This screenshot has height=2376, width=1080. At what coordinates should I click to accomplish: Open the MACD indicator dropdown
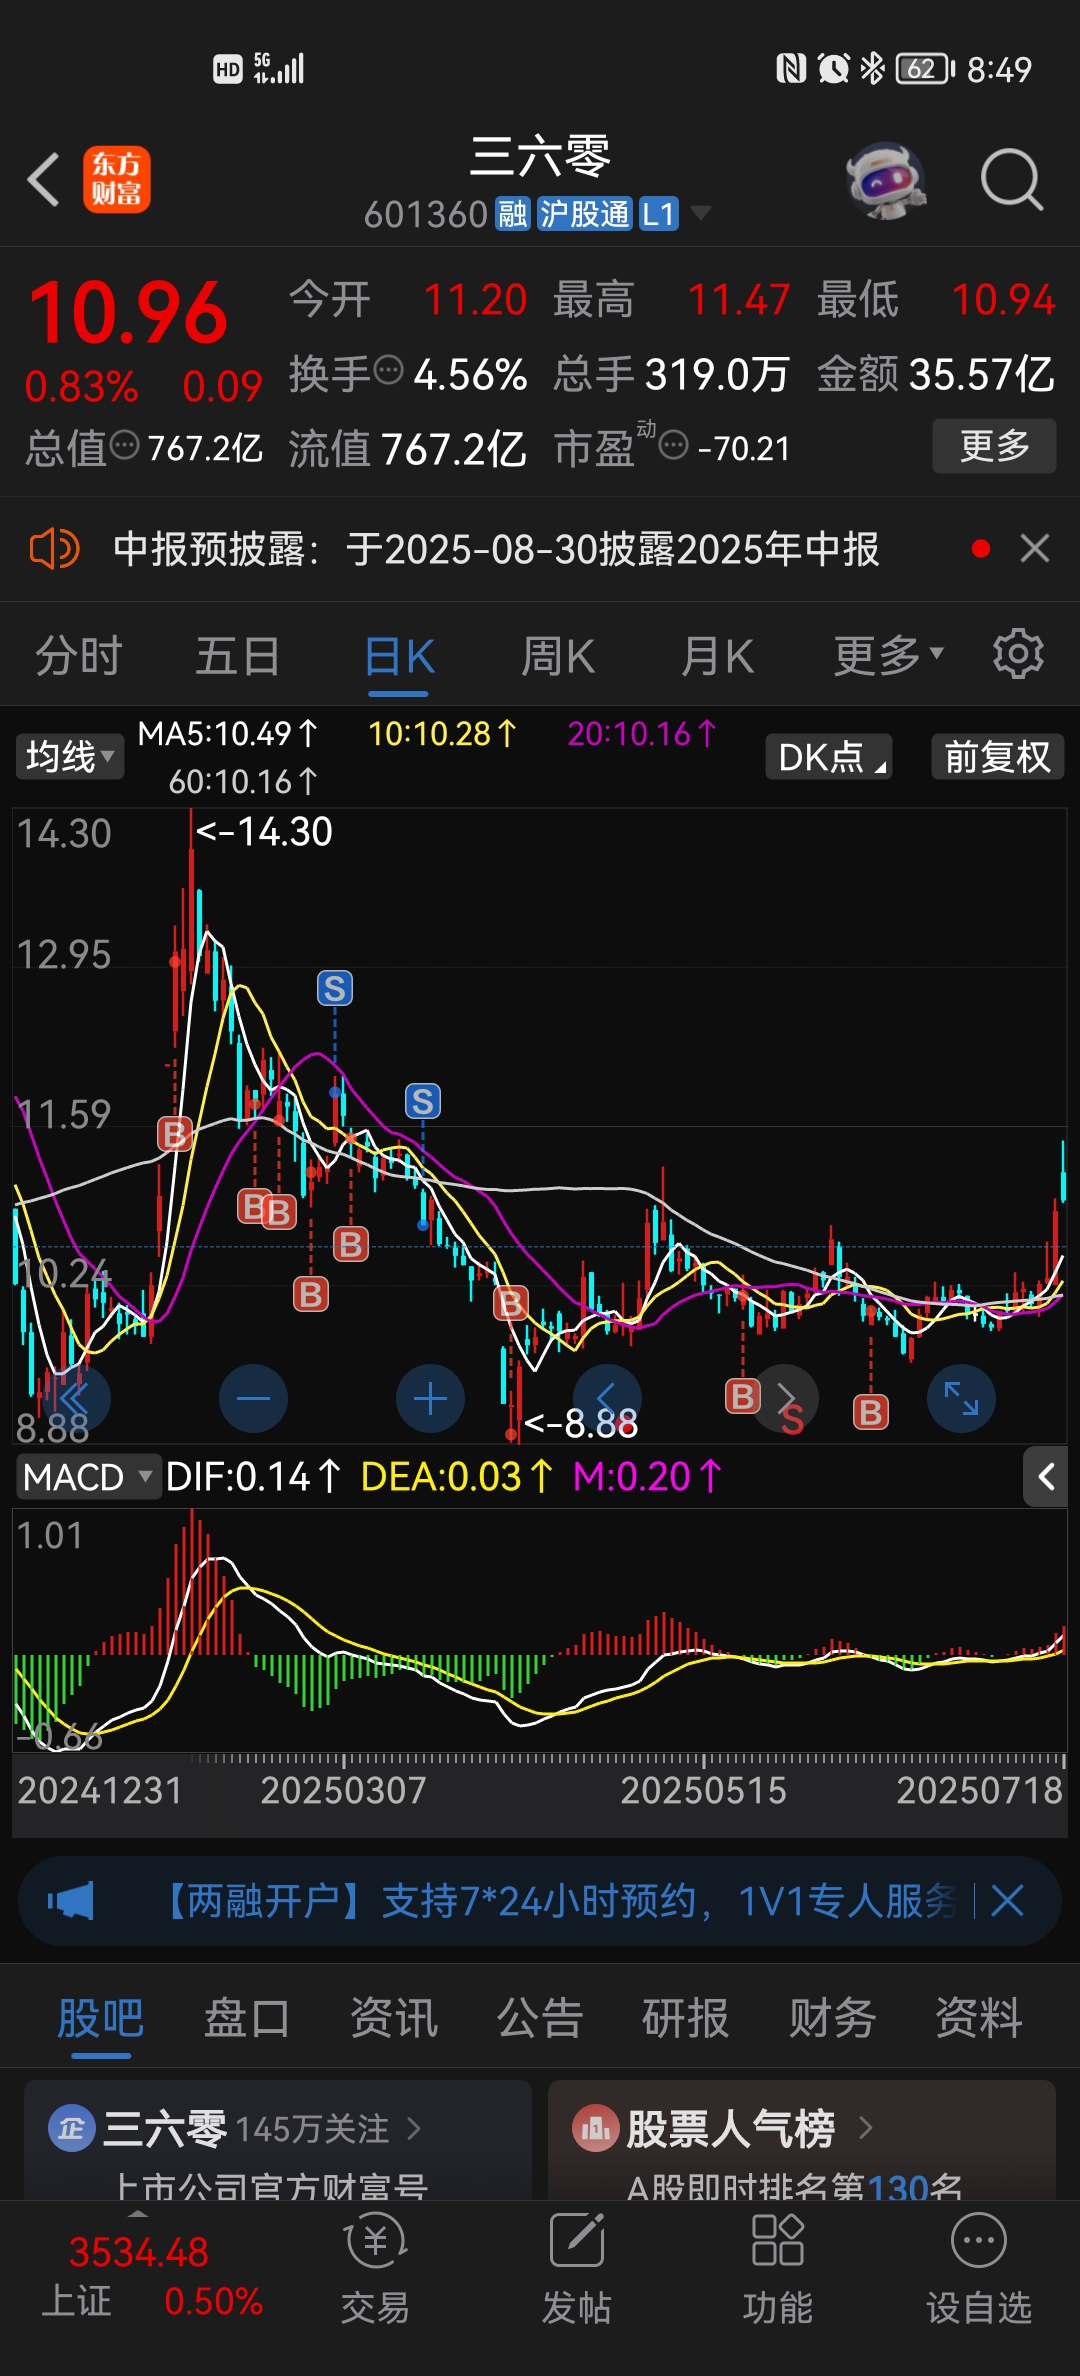88,1477
